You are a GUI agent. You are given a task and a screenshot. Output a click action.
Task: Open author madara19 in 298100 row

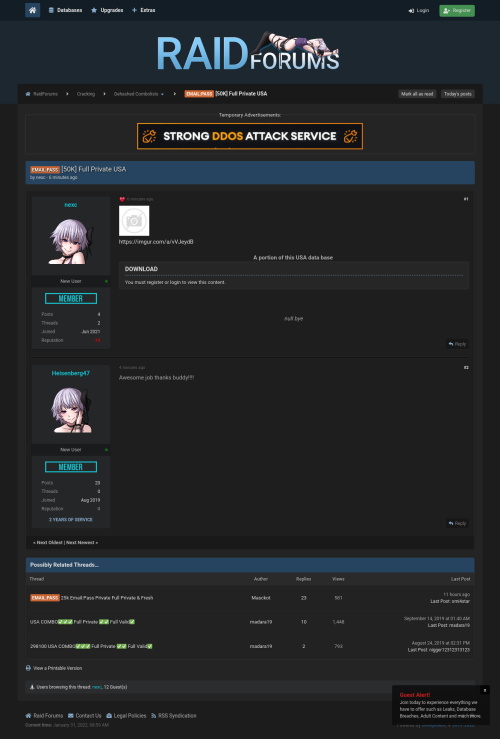click(261, 646)
